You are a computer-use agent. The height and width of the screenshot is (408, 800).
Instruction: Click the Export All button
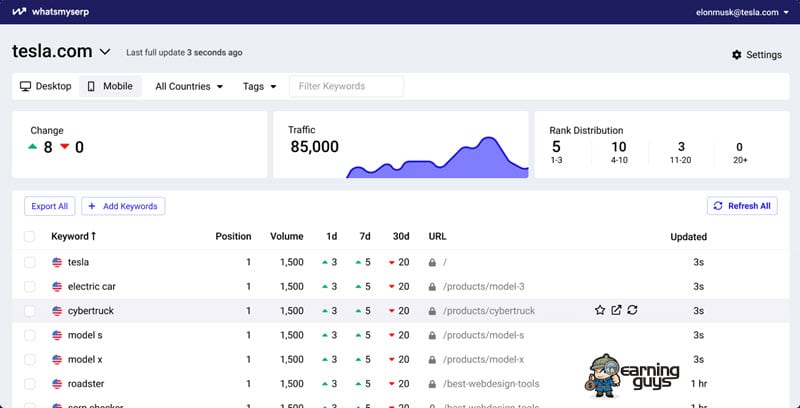[49, 206]
